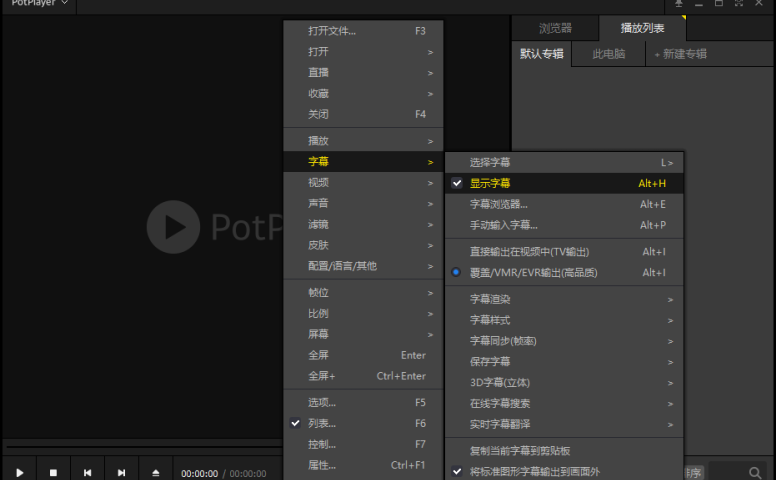Click the playlist search magnifier icon

(x=755, y=473)
